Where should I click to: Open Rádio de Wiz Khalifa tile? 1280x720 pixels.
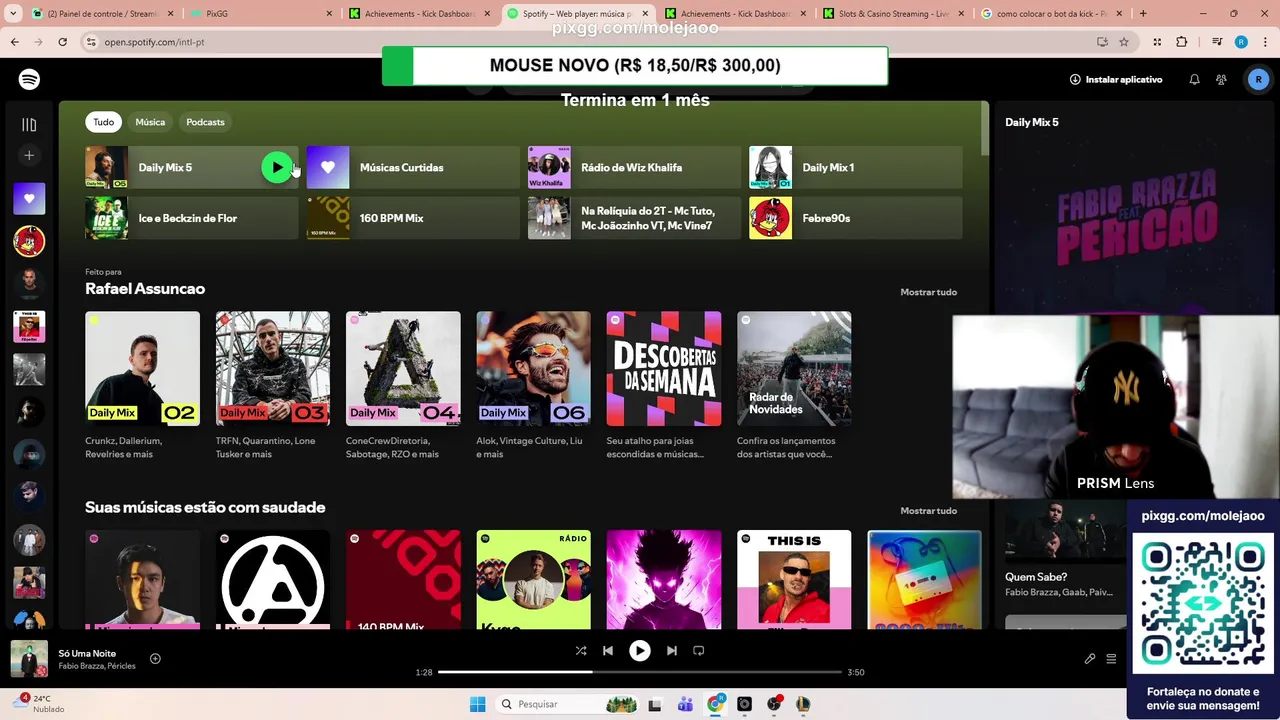point(634,167)
